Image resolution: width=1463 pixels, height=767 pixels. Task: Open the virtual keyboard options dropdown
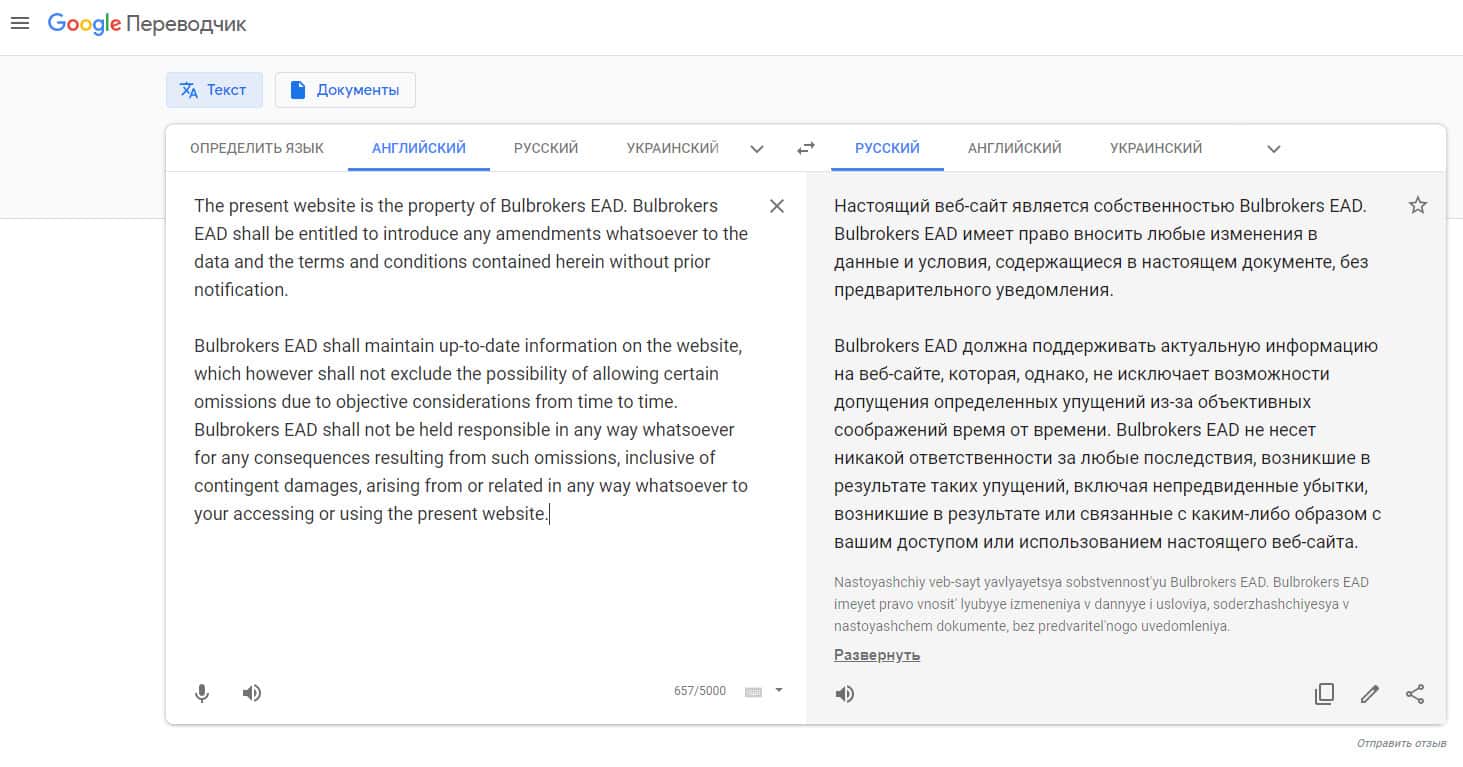(x=779, y=690)
